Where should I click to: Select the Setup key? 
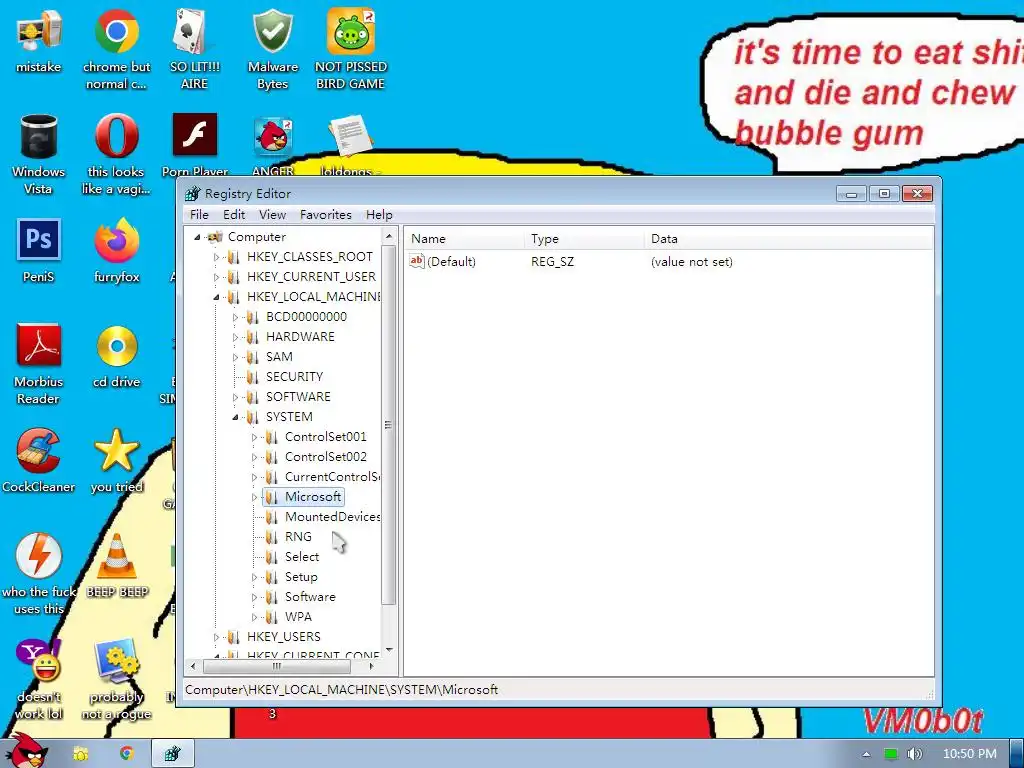pos(301,577)
